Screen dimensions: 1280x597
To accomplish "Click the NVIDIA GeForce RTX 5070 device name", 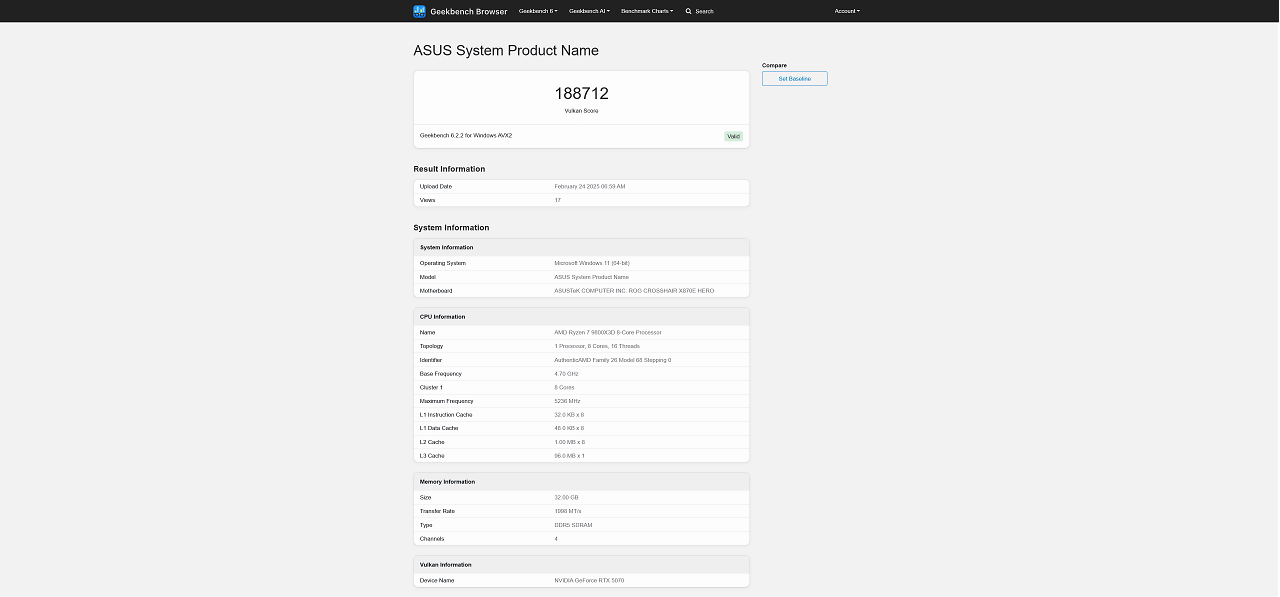I will [589, 580].
